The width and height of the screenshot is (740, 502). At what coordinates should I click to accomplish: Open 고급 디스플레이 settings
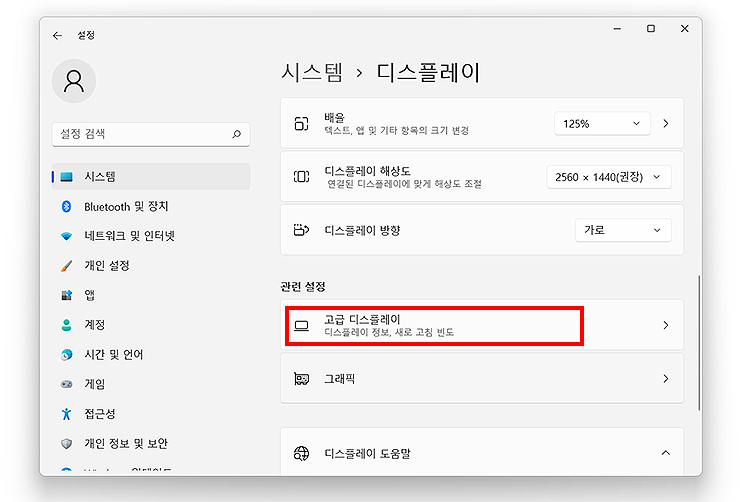pos(482,325)
